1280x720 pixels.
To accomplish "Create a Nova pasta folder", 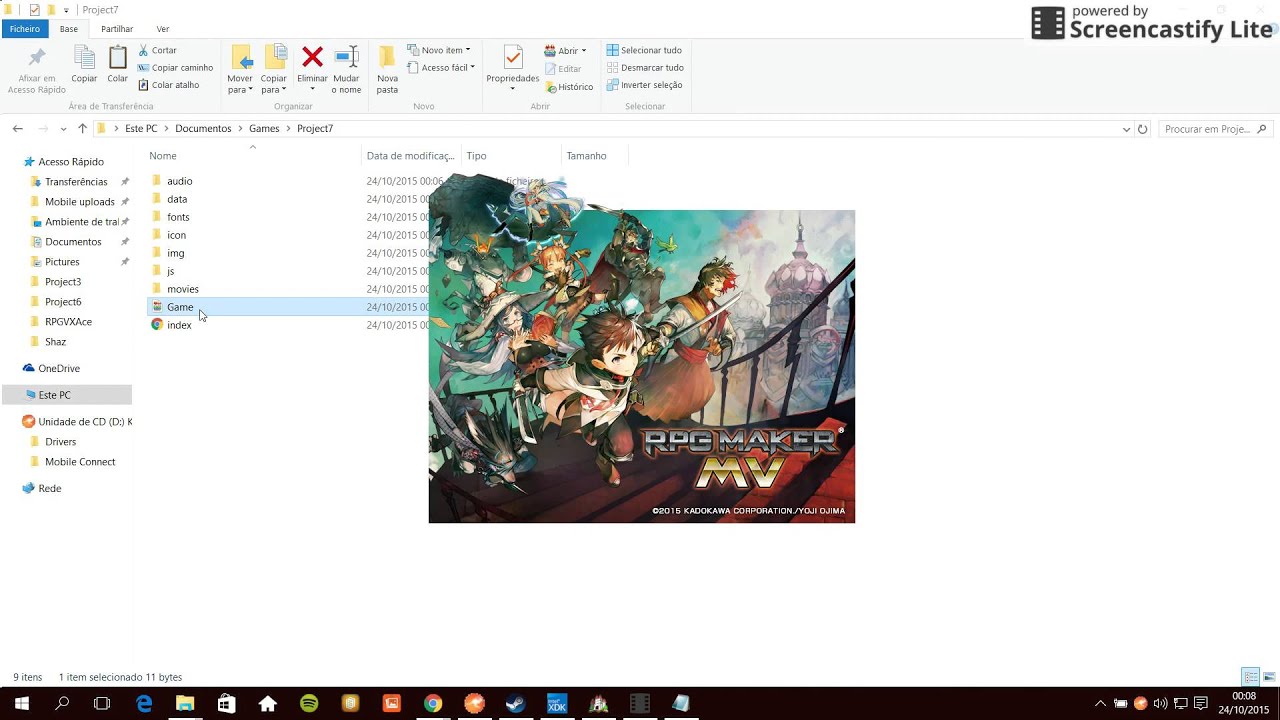I will 387,68.
